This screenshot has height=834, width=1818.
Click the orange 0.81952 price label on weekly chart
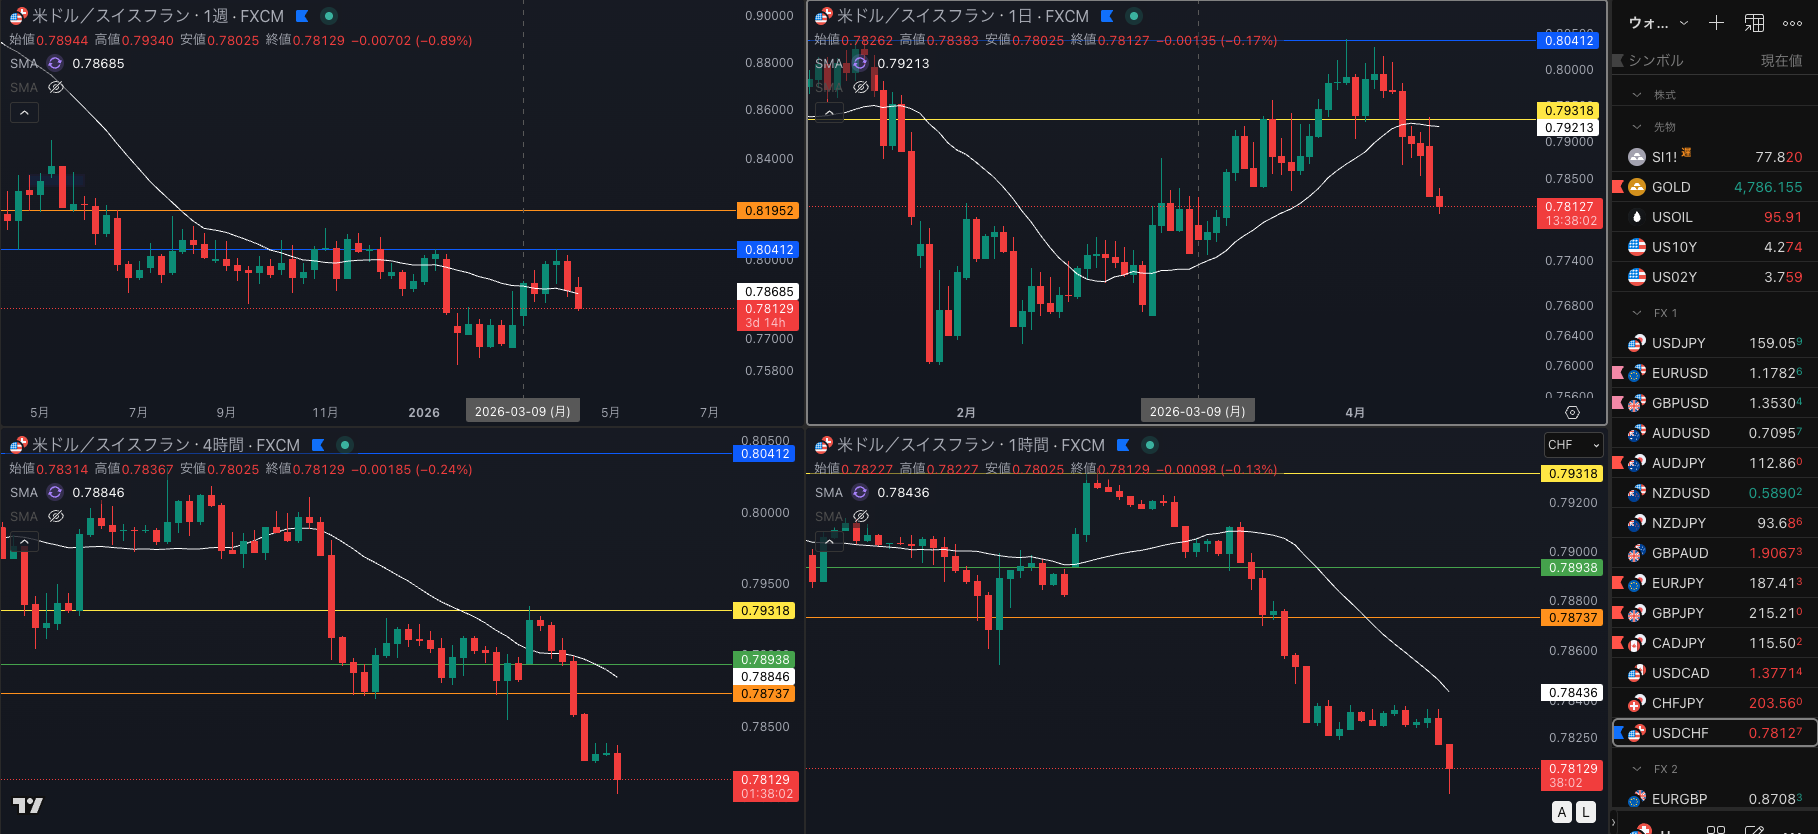tap(769, 211)
